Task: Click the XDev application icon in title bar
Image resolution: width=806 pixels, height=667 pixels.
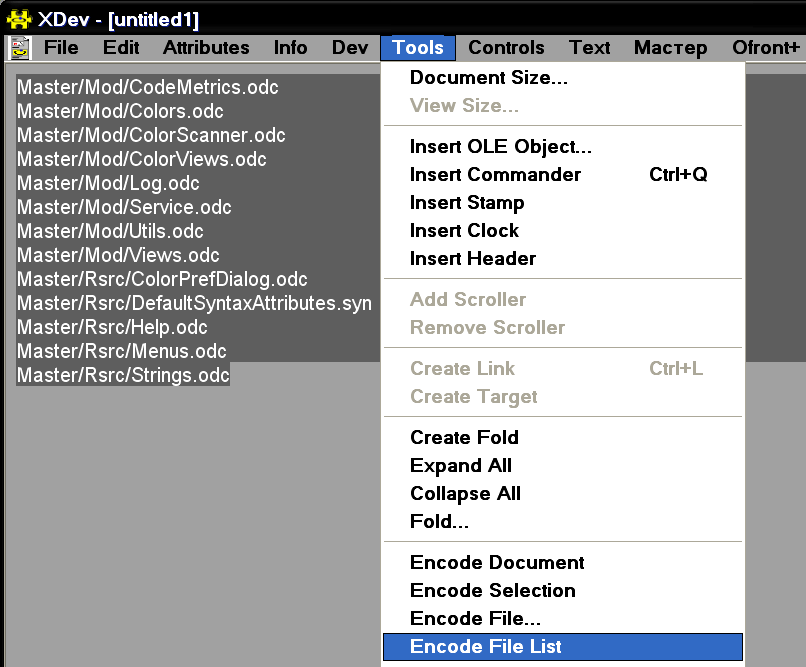Action: pos(19,18)
